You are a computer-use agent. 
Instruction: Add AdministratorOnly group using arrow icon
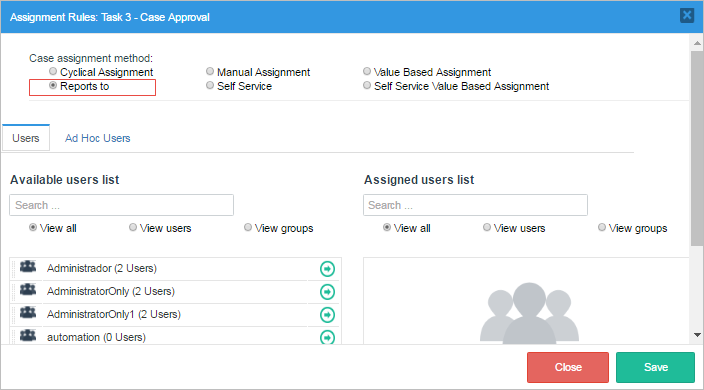[x=327, y=292]
